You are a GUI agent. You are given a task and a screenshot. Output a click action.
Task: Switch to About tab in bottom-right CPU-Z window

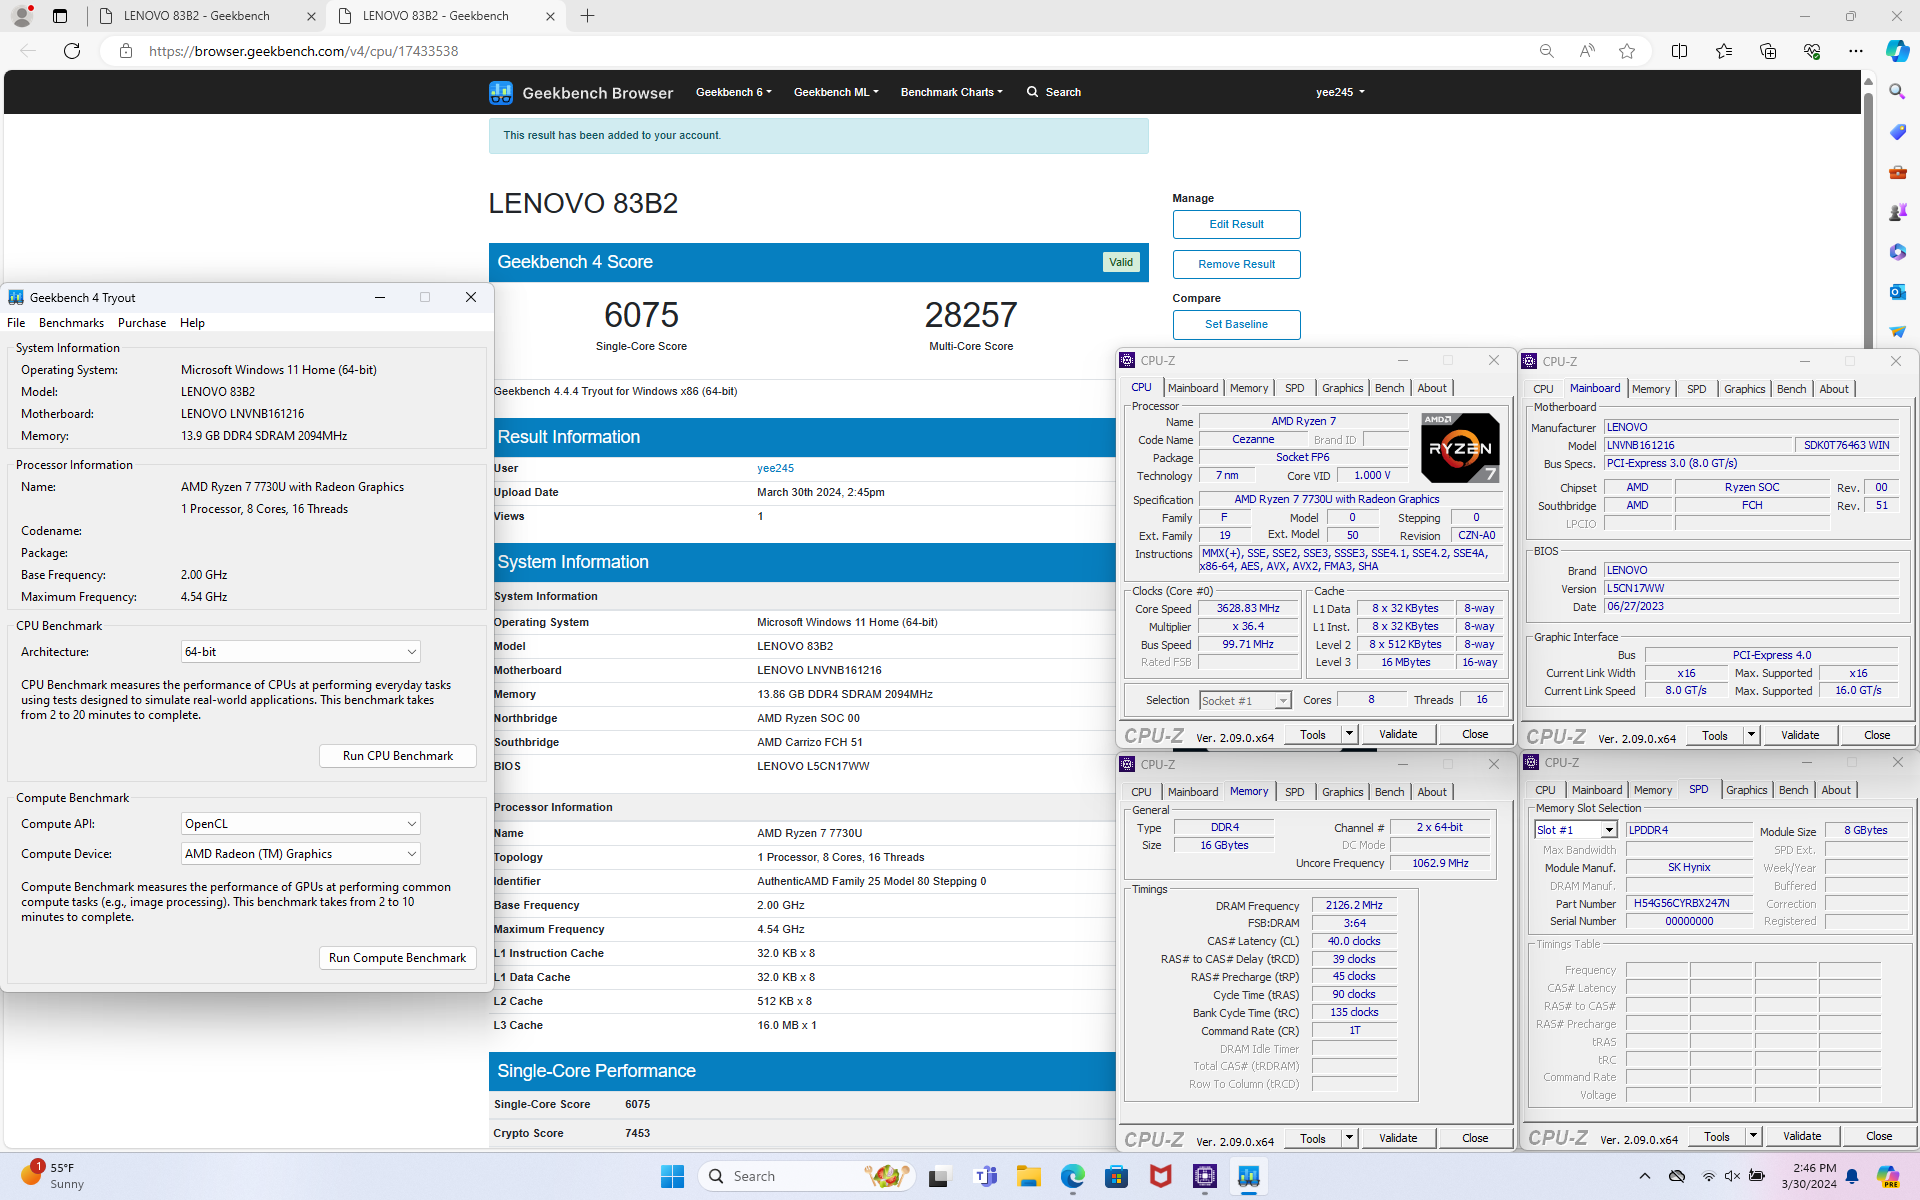pyautogui.click(x=1835, y=790)
